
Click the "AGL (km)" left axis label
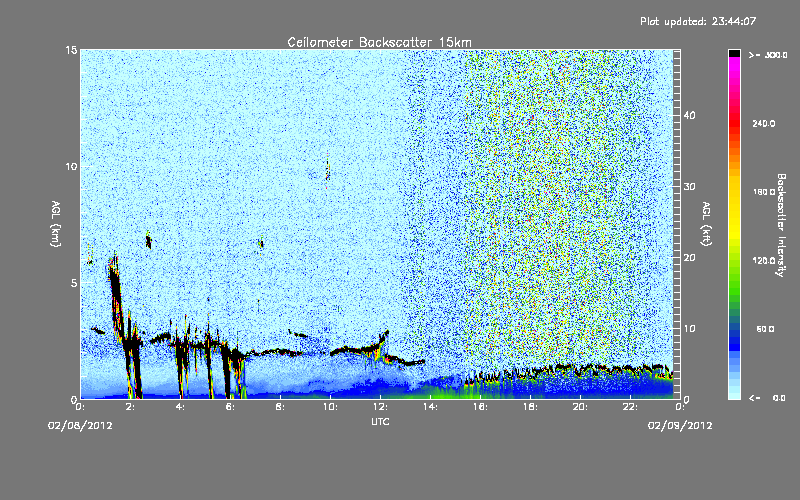tap(56, 223)
